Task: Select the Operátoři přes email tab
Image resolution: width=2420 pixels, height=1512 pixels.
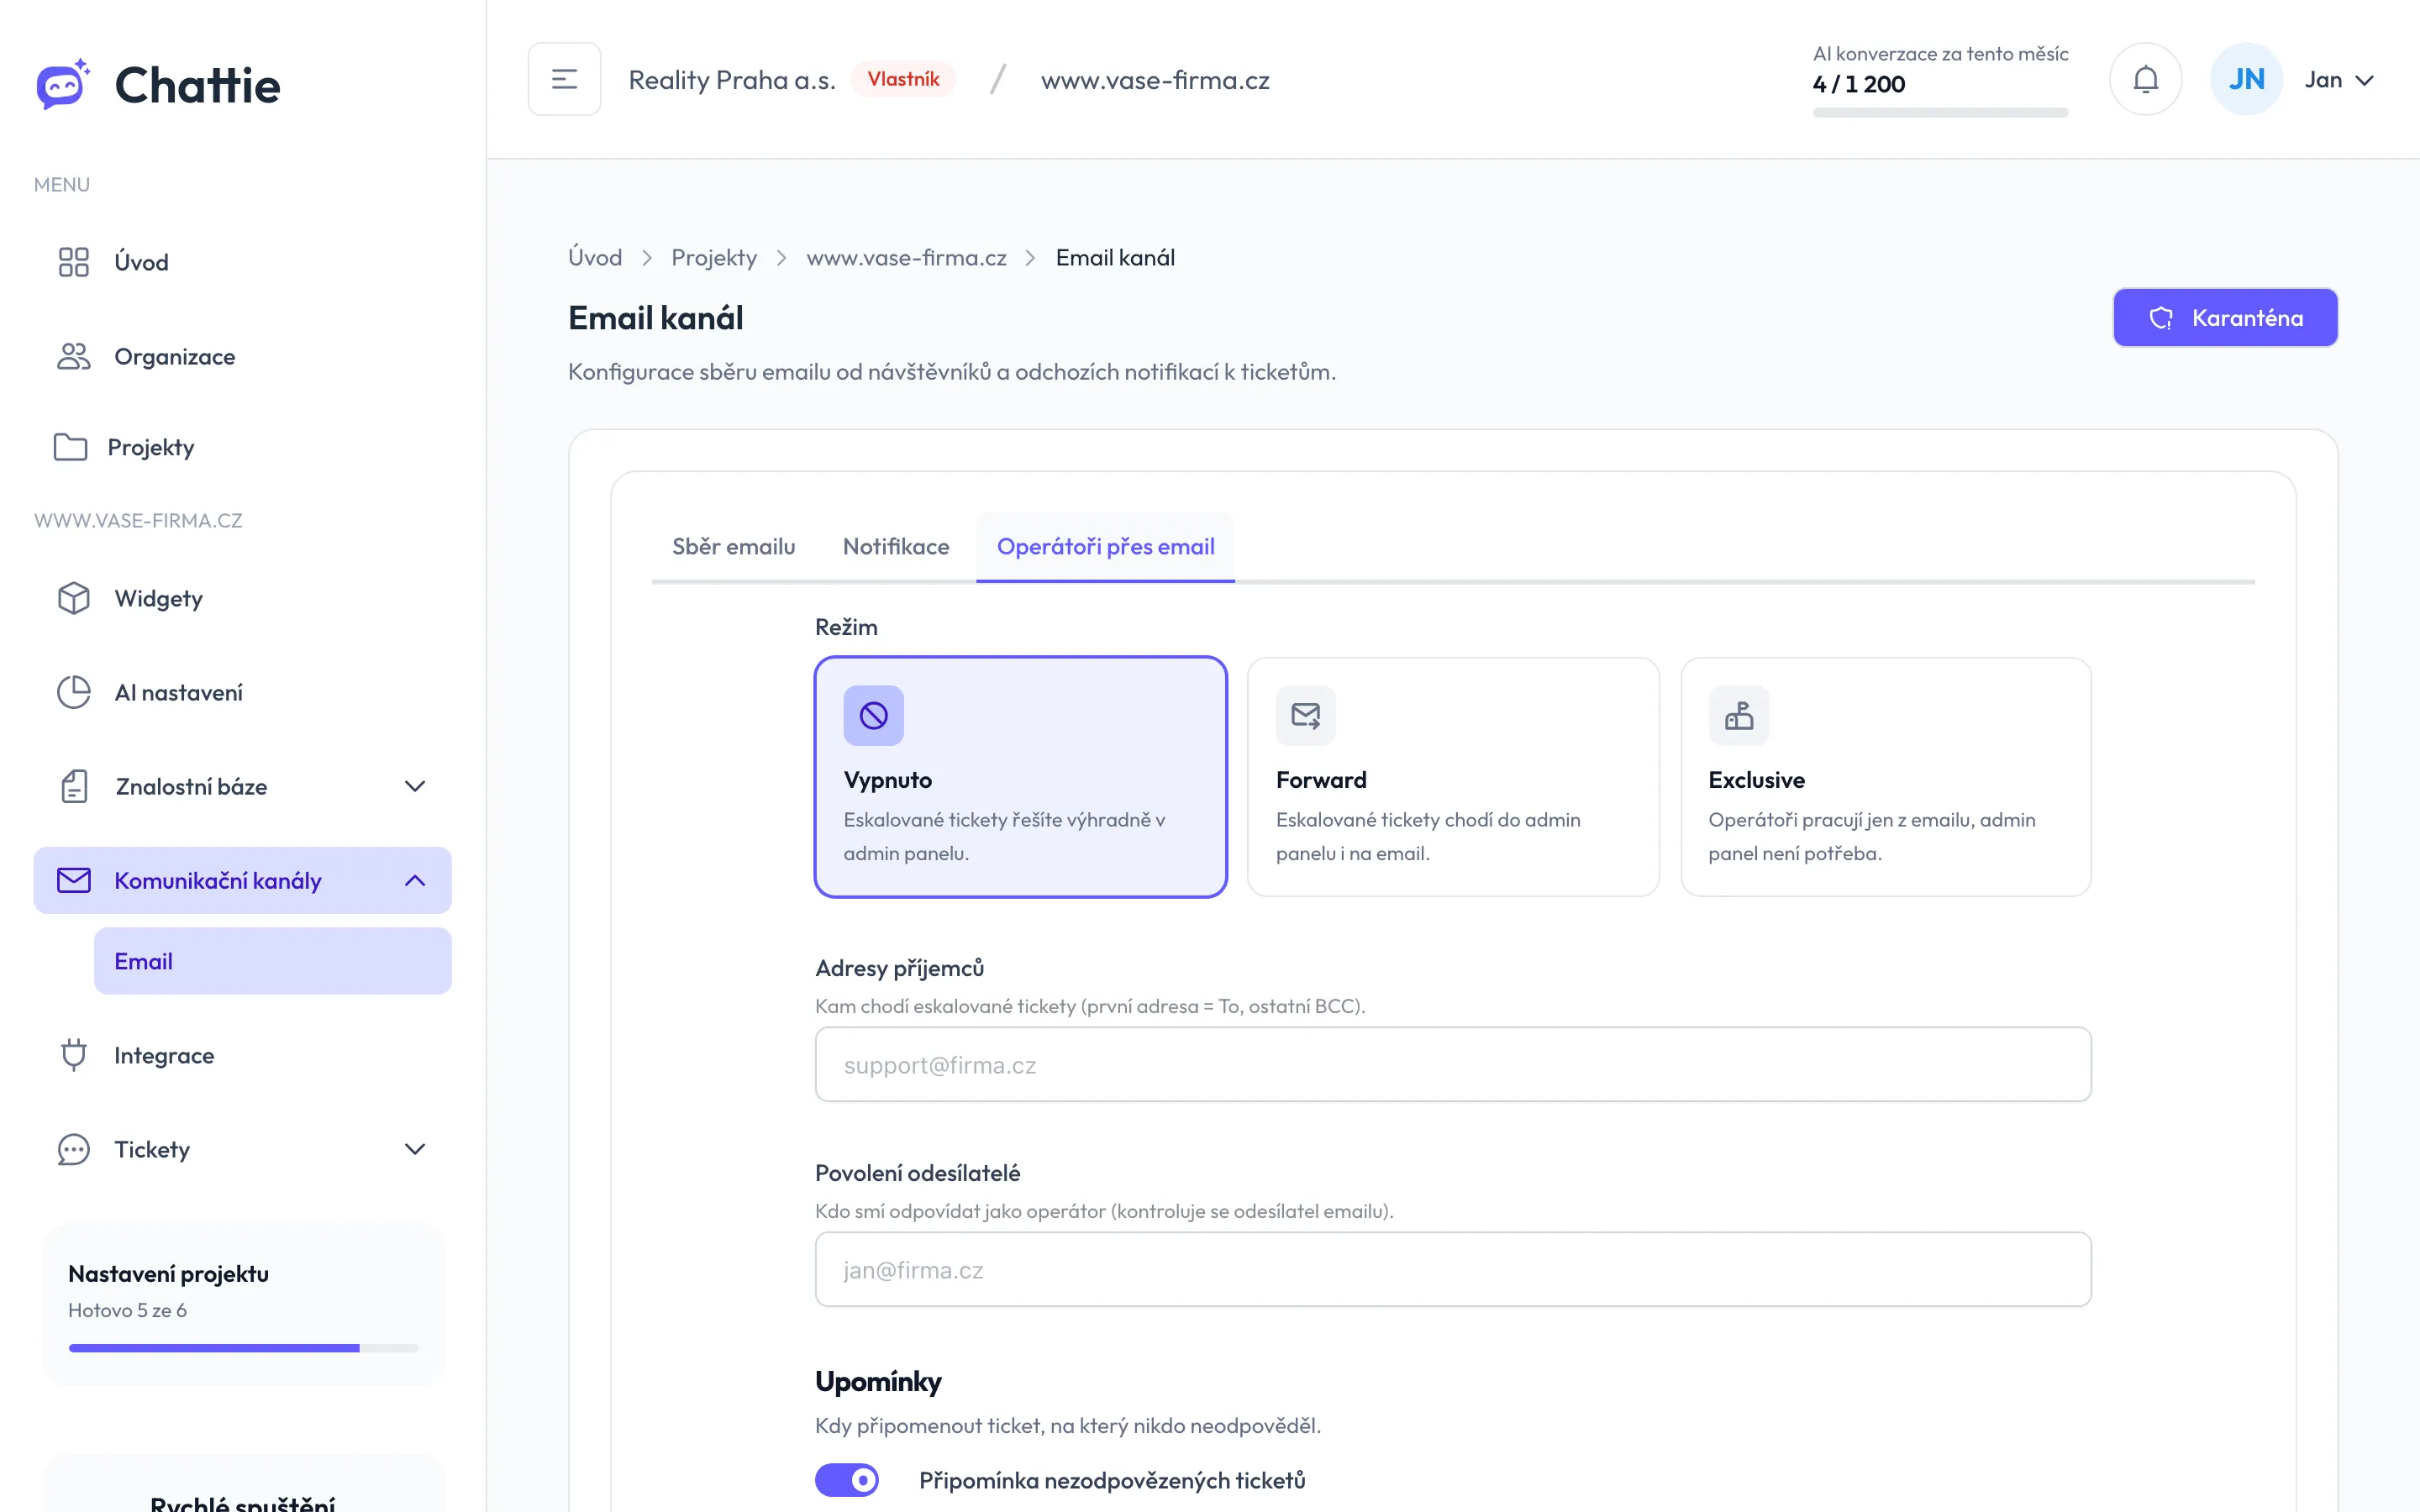Action: click(x=1106, y=546)
